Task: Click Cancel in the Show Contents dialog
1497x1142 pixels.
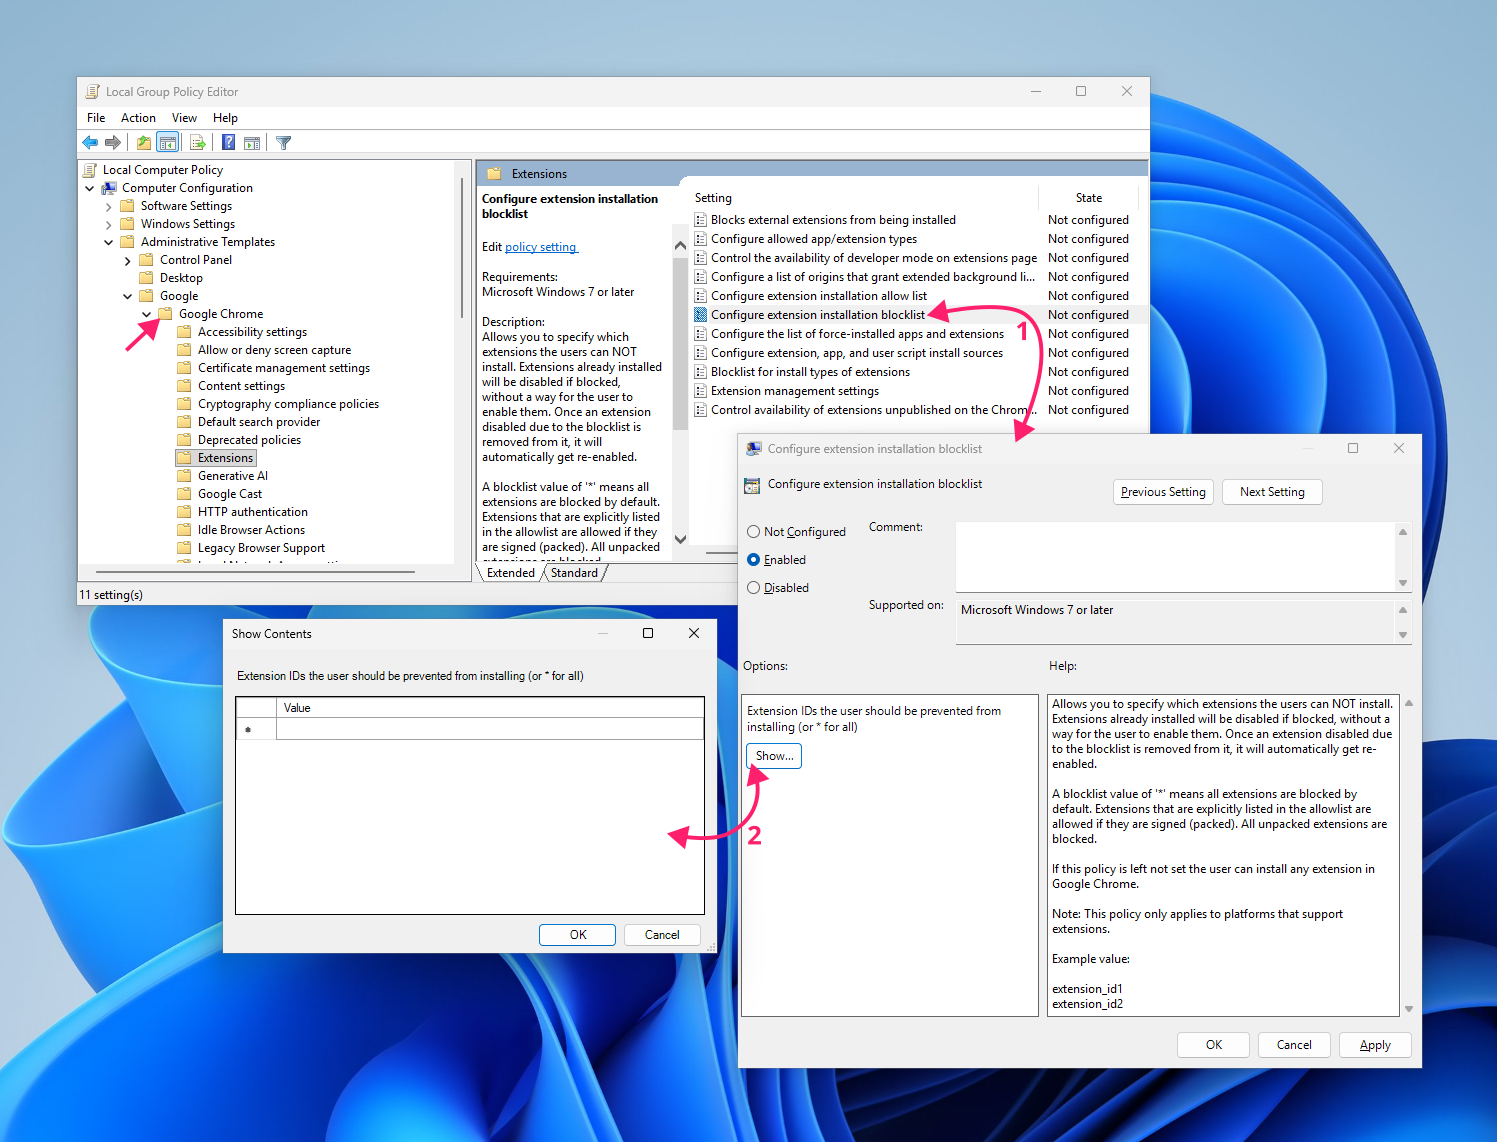Action: (662, 935)
